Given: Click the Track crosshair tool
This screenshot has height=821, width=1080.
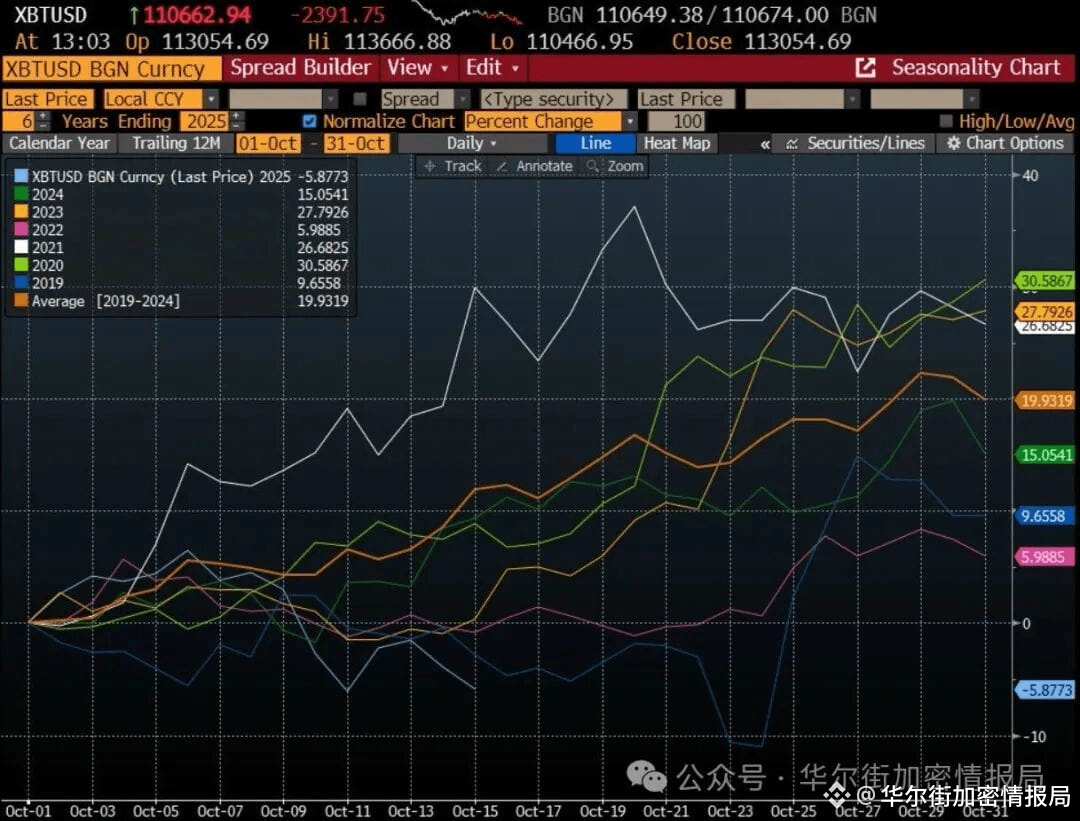Looking at the screenshot, I should pyautogui.click(x=453, y=166).
